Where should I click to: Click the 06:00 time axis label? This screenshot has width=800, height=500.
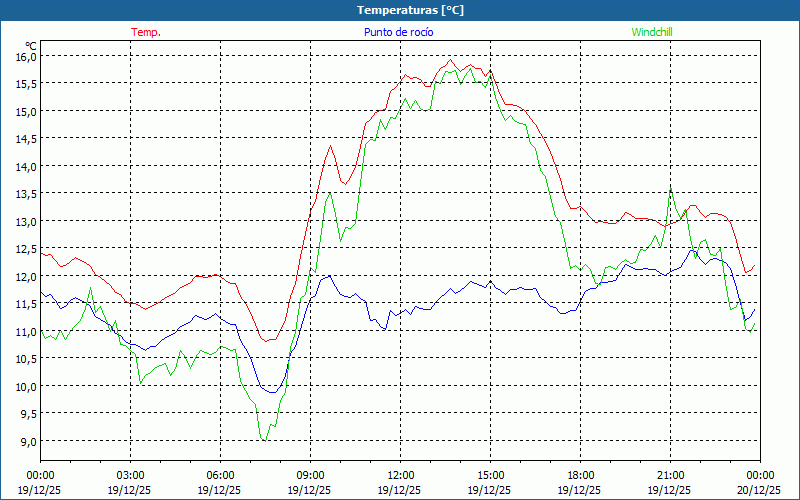220,475
